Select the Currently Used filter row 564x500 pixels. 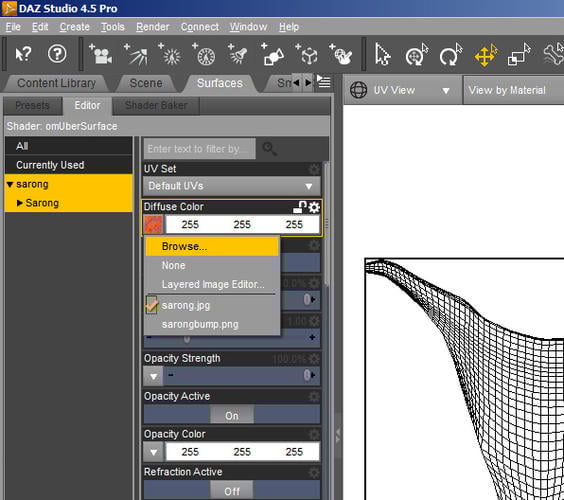[68, 165]
